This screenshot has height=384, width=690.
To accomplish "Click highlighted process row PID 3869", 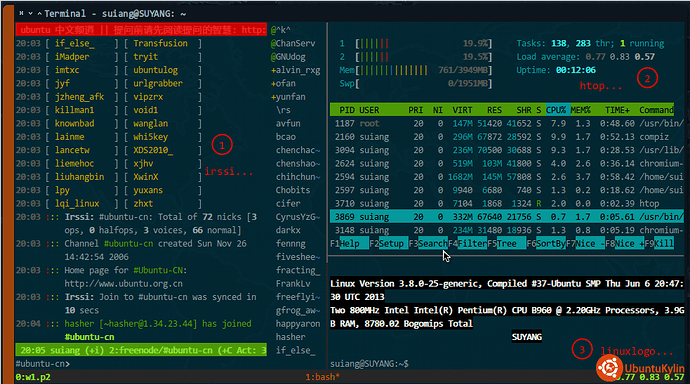I will point(506,216).
